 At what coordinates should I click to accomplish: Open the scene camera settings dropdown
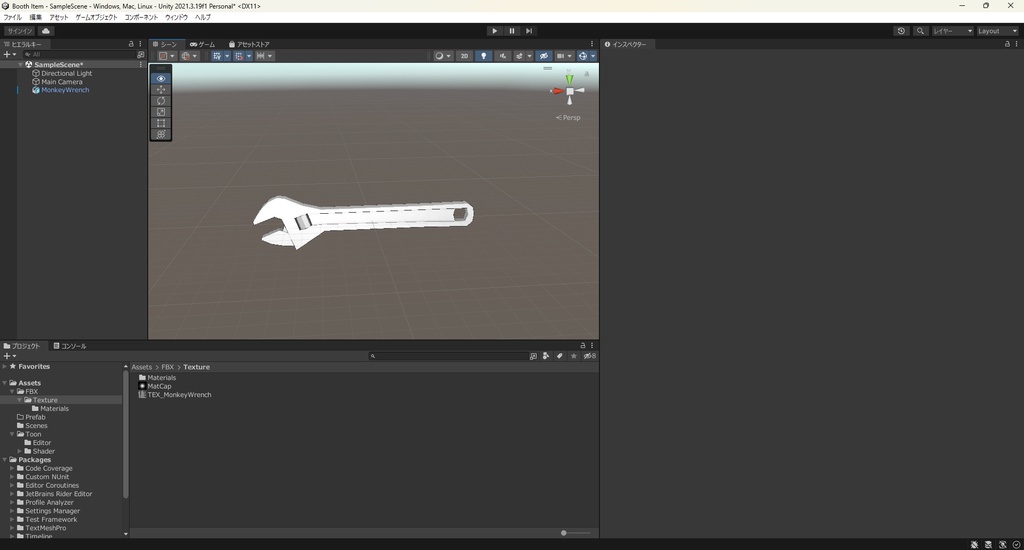coord(564,56)
